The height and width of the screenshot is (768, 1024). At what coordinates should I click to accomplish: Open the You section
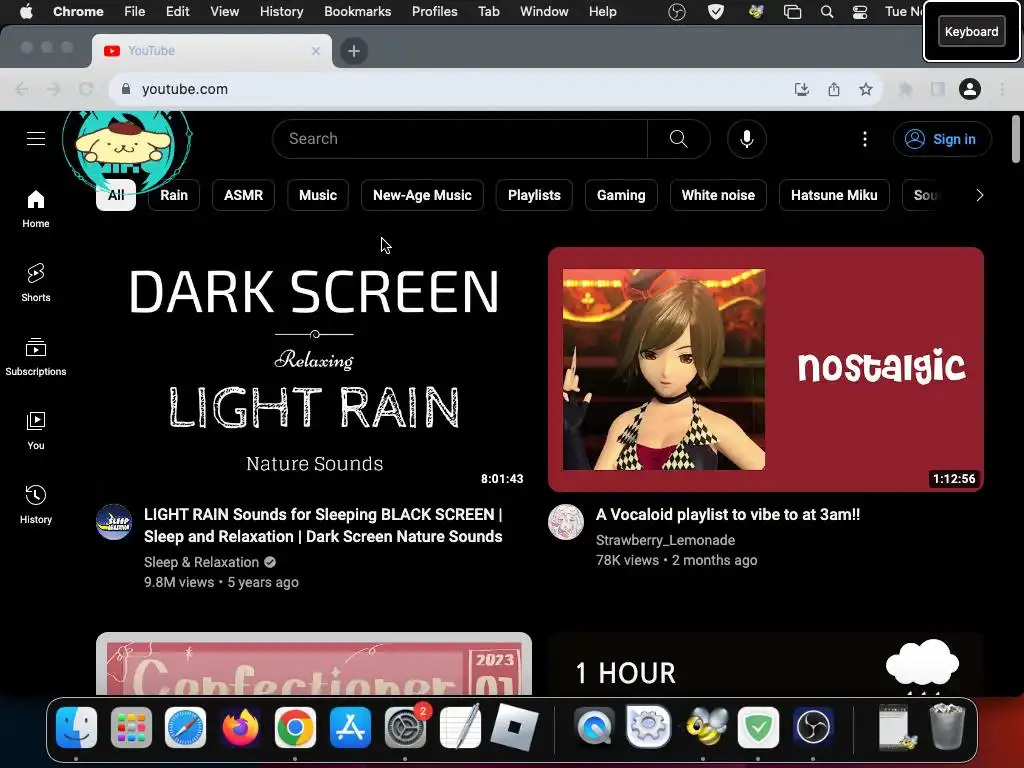coord(36,430)
